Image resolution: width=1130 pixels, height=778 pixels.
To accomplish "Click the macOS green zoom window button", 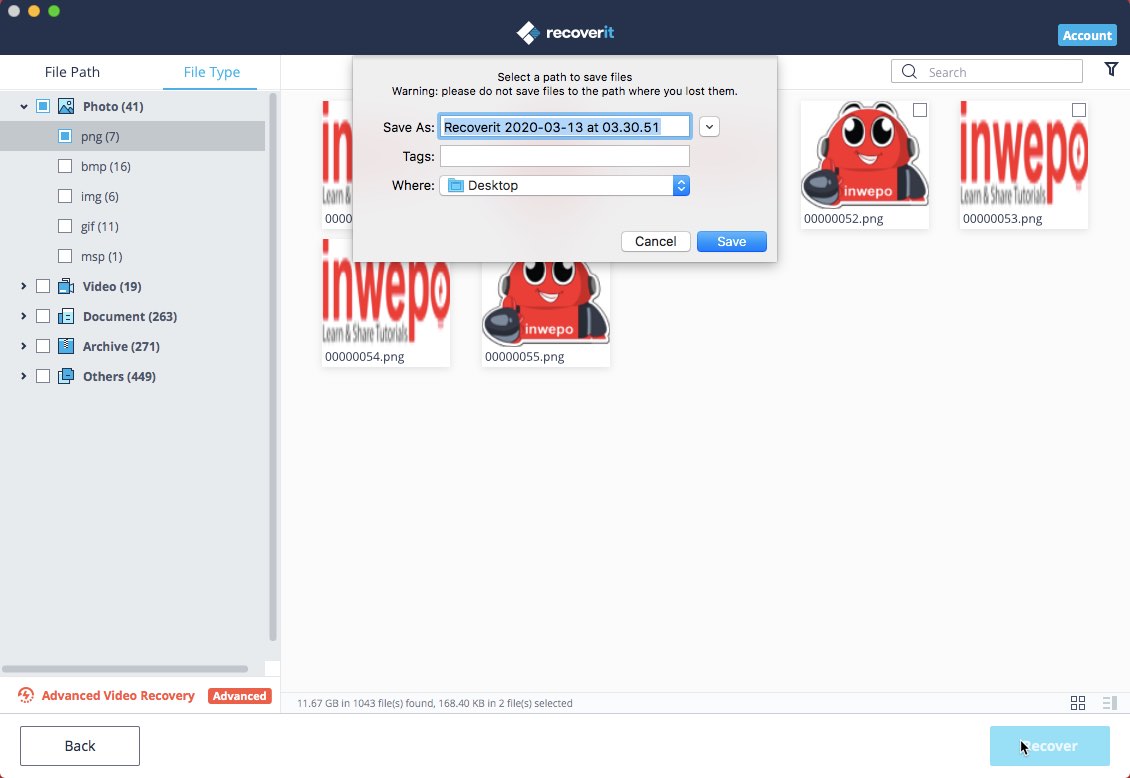I will pyautogui.click(x=54, y=11).
